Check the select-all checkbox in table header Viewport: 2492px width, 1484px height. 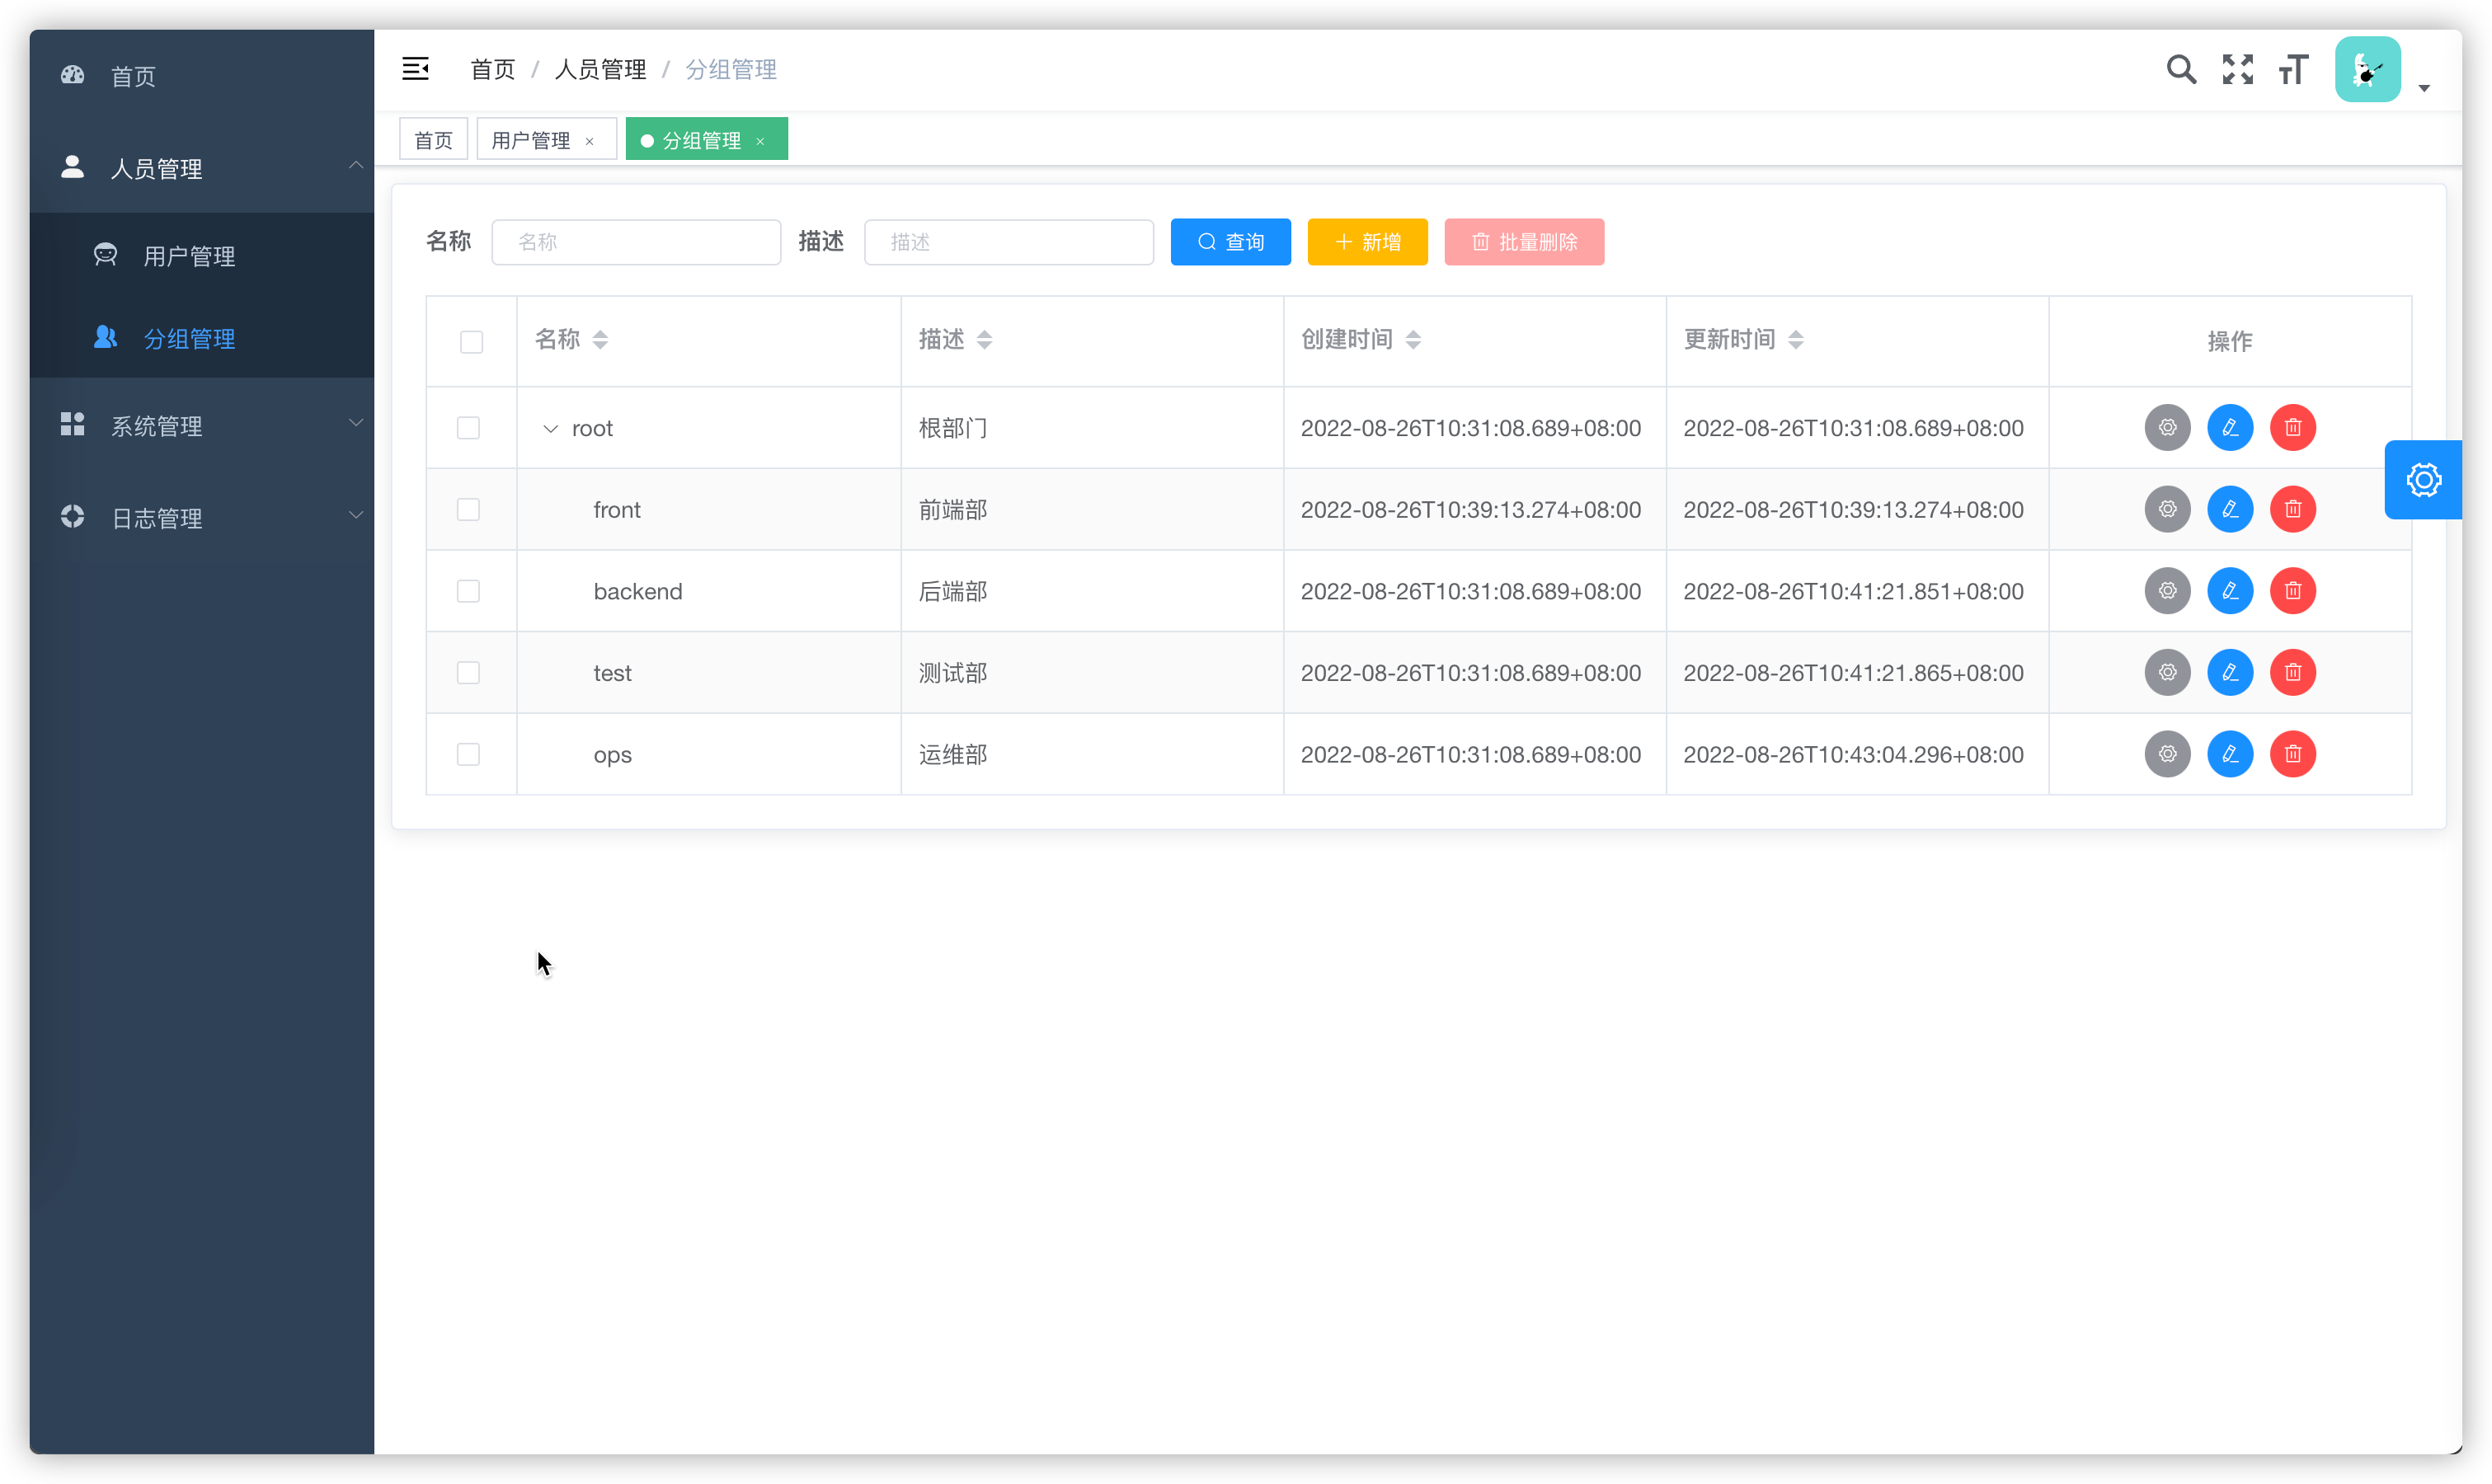(x=471, y=342)
